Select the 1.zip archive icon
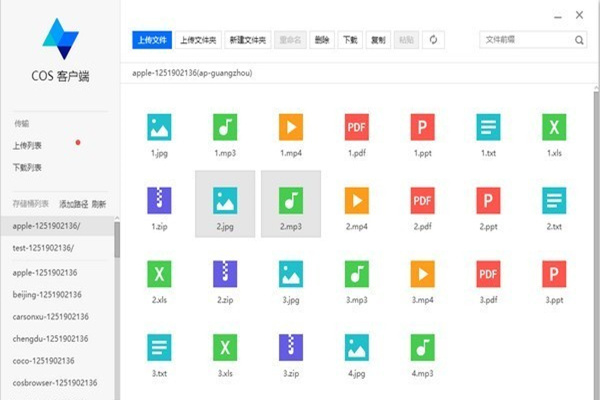The height and width of the screenshot is (400, 600). [x=159, y=201]
